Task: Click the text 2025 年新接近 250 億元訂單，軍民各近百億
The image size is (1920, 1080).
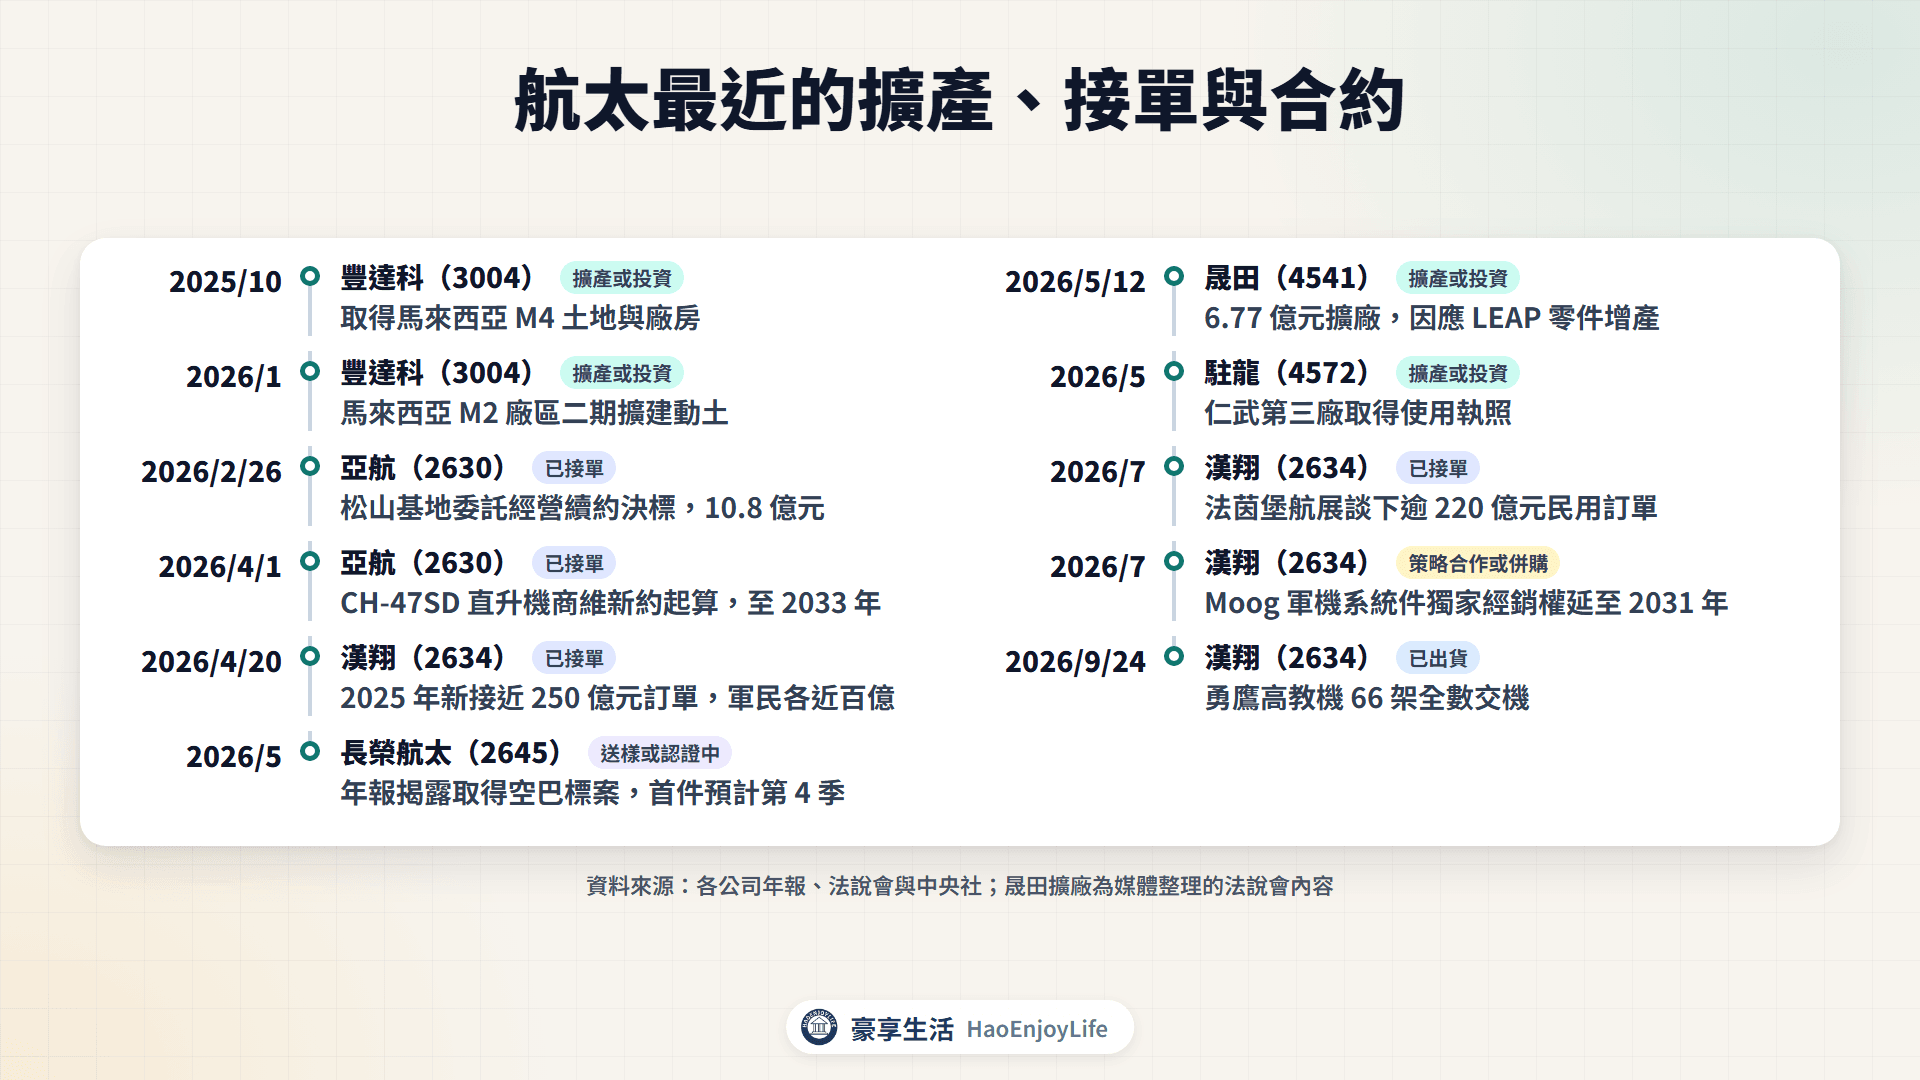Action: [617, 698]
